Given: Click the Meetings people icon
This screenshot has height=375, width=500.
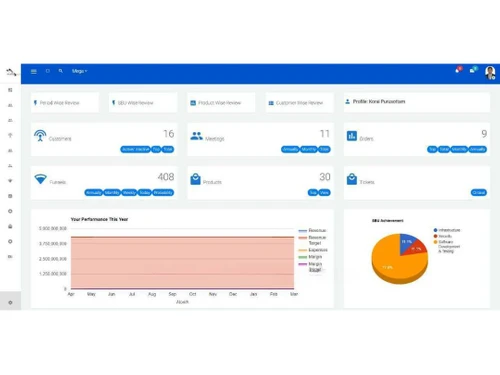Looking at the screenshot, I should (x=196, y=136).
